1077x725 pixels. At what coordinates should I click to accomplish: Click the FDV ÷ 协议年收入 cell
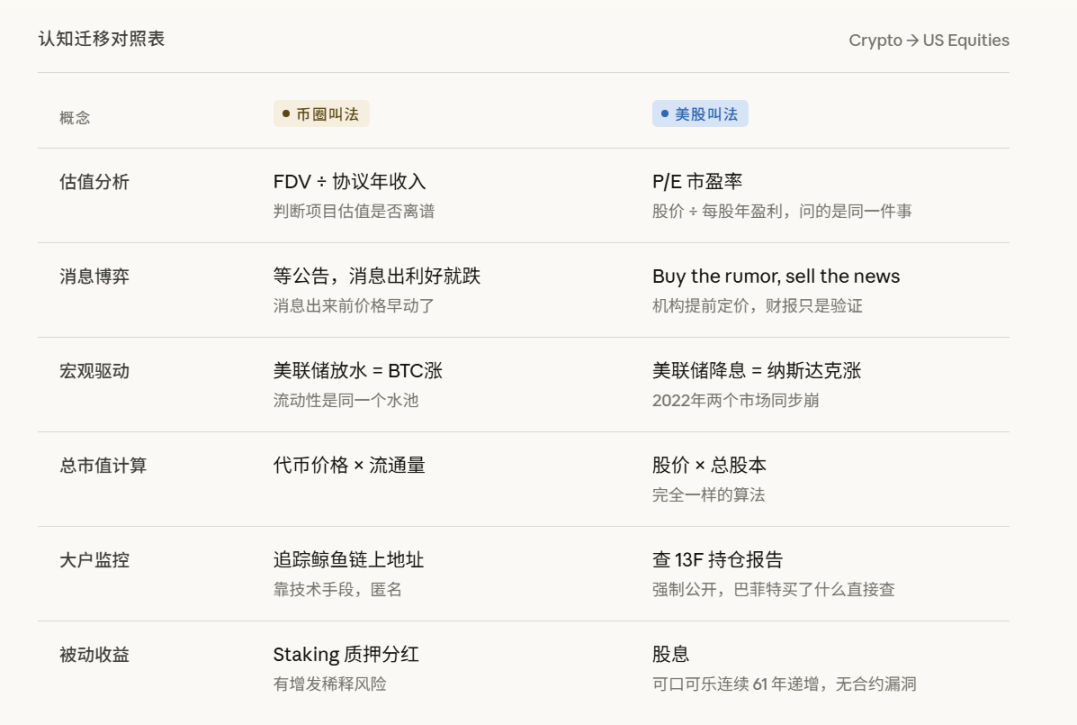coord(349,181)
